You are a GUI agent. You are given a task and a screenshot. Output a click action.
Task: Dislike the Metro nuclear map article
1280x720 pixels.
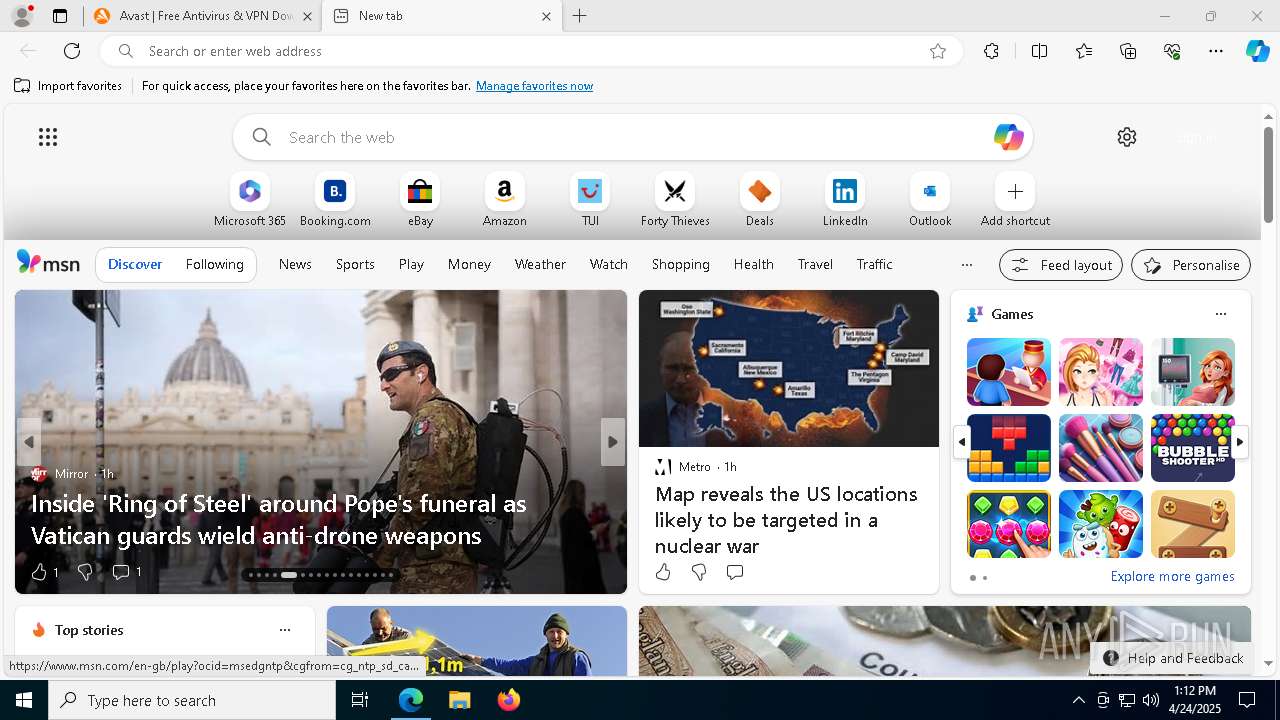tap(699, 572)
